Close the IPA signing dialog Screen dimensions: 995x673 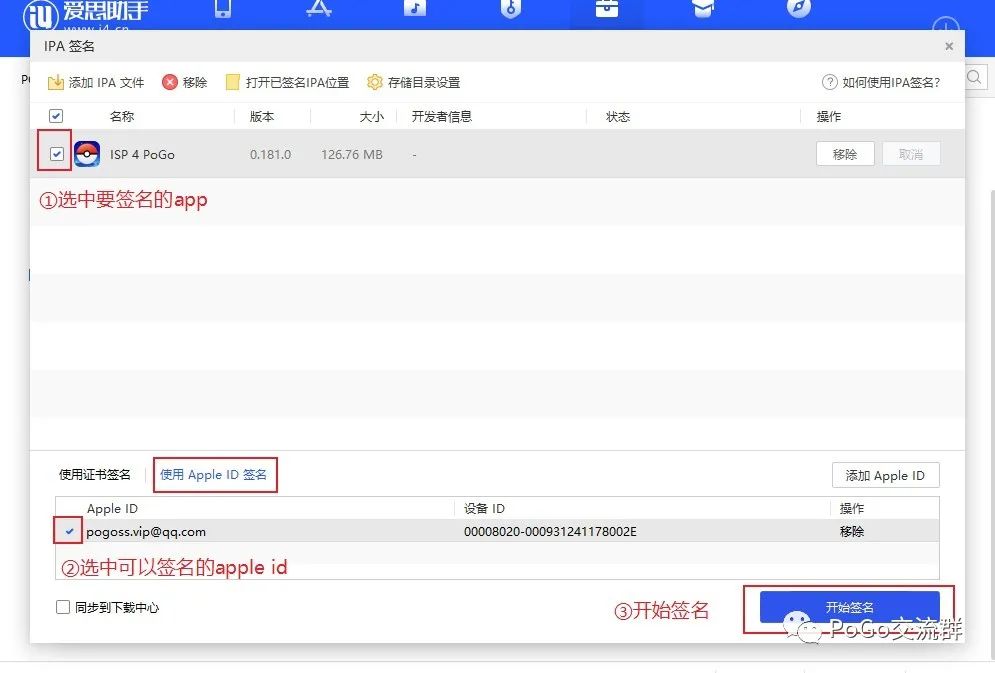click(949, 46)
